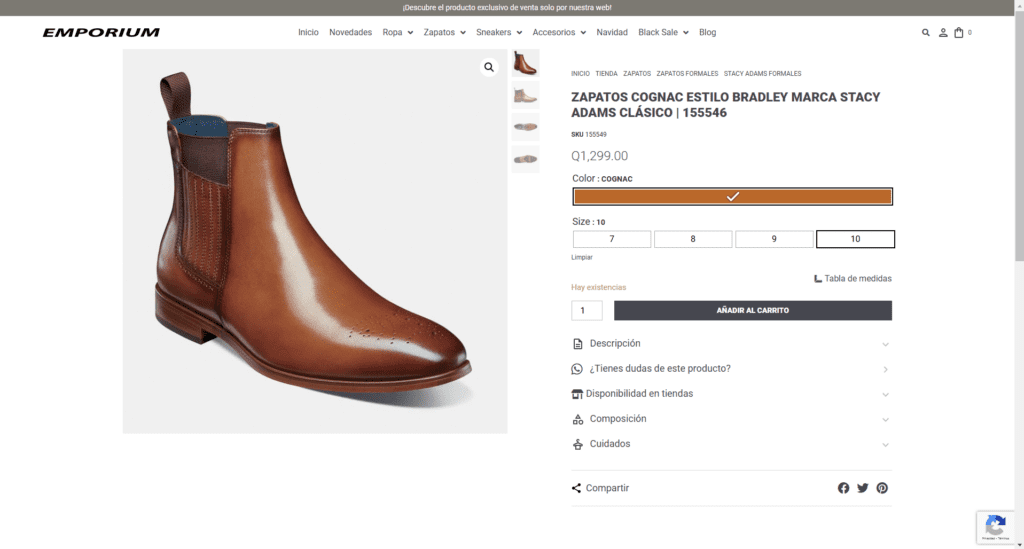
Task: Expand the Descripción section chevron
Action: pyautogui.click(x=886, y=344)
